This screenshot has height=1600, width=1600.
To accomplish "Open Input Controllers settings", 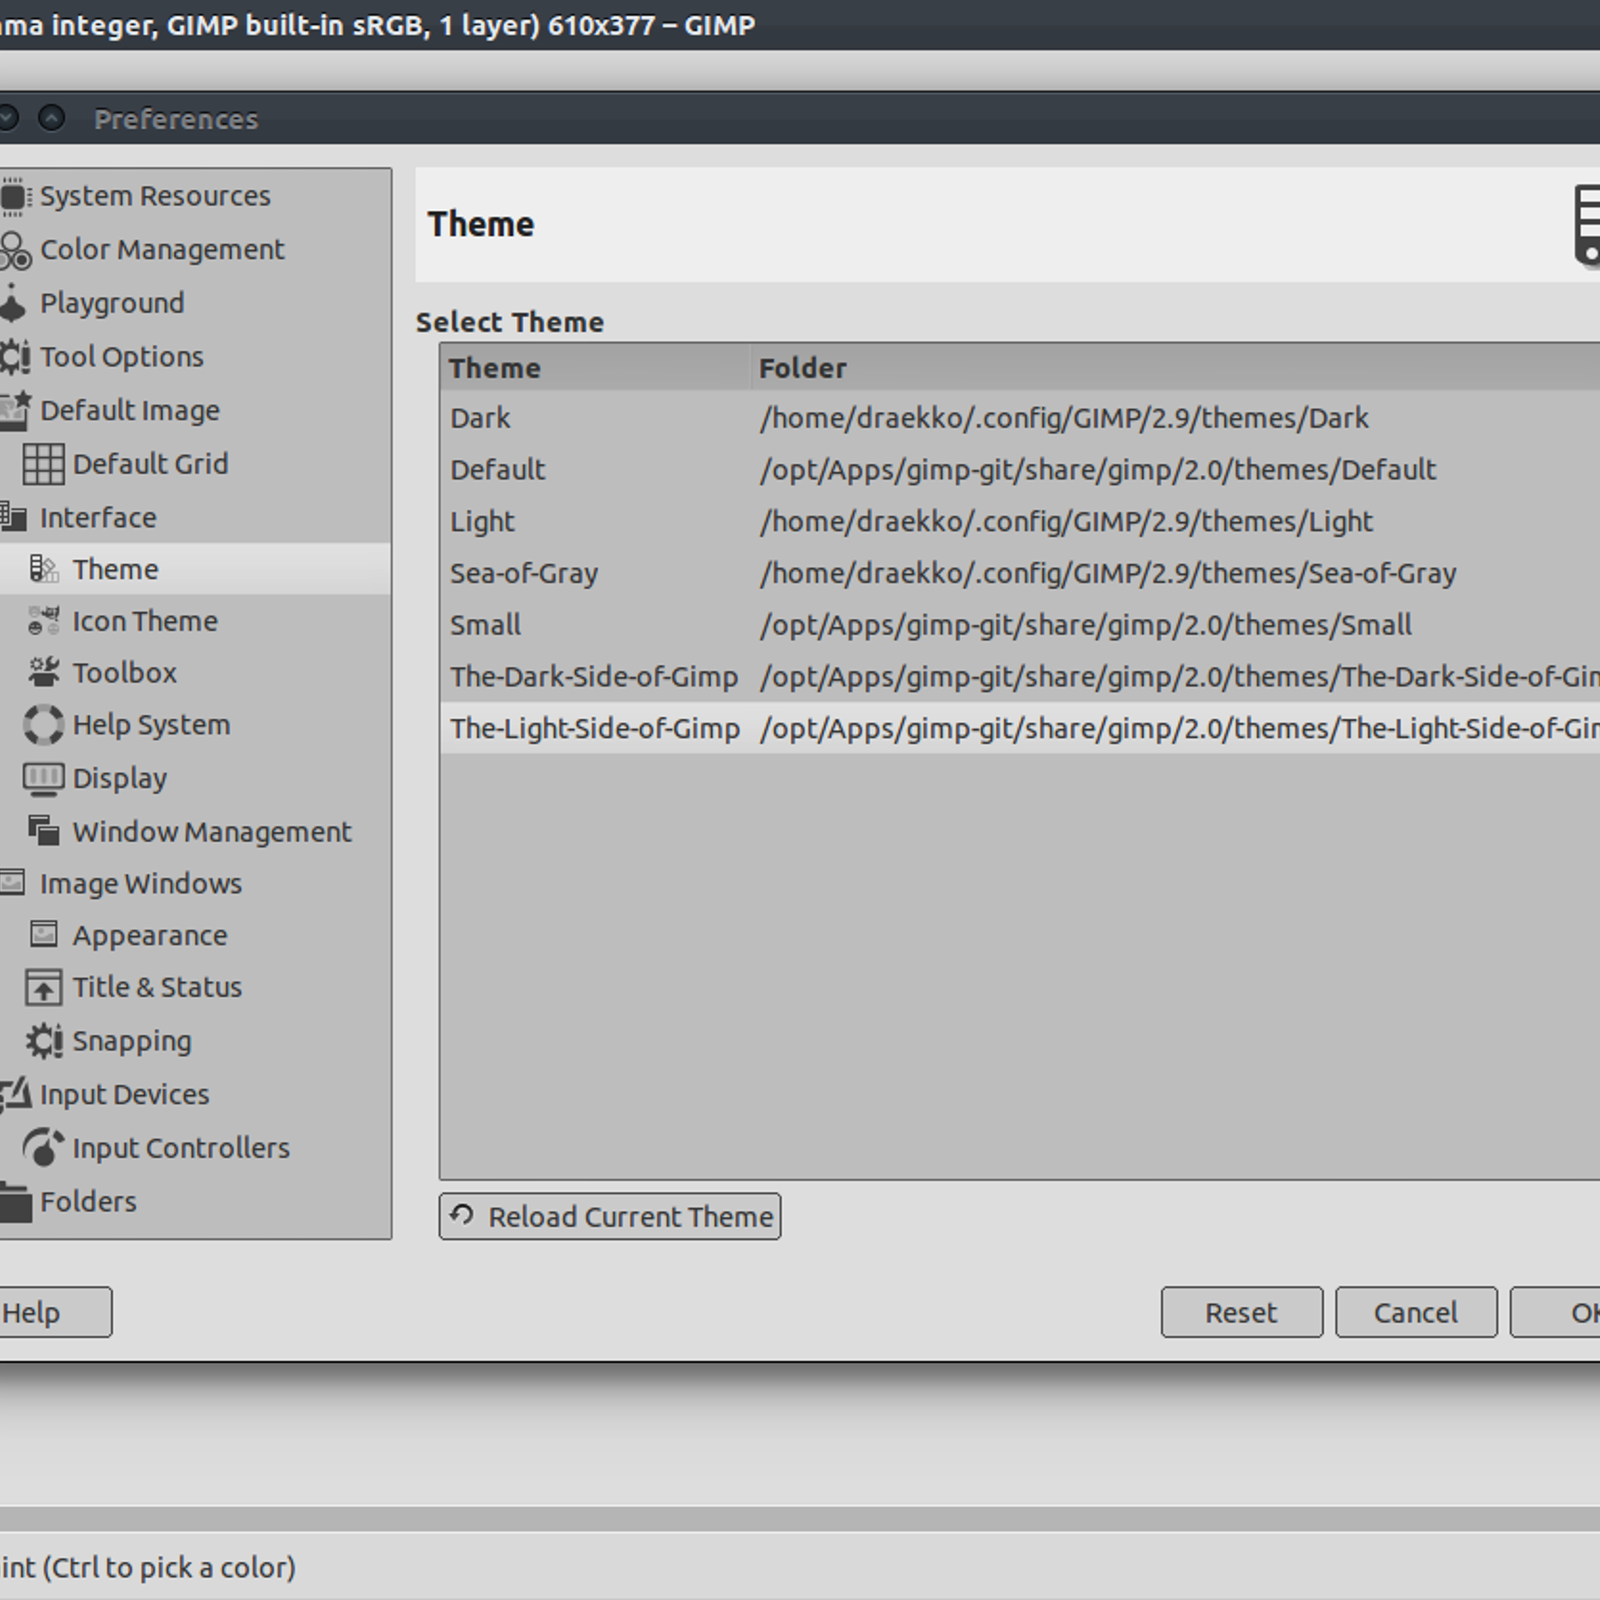I will point(181,1148).
